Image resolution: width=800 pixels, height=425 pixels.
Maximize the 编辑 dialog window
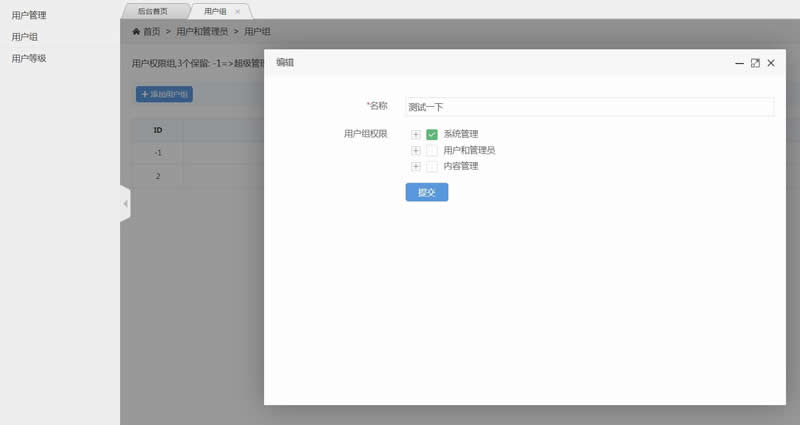pos(755,63)
